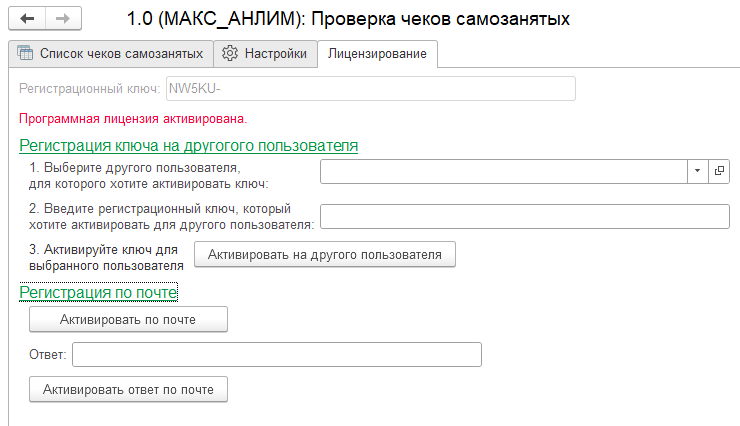Click the forward navigation arrow
This screenshot has width=740, height=426.
61,19
